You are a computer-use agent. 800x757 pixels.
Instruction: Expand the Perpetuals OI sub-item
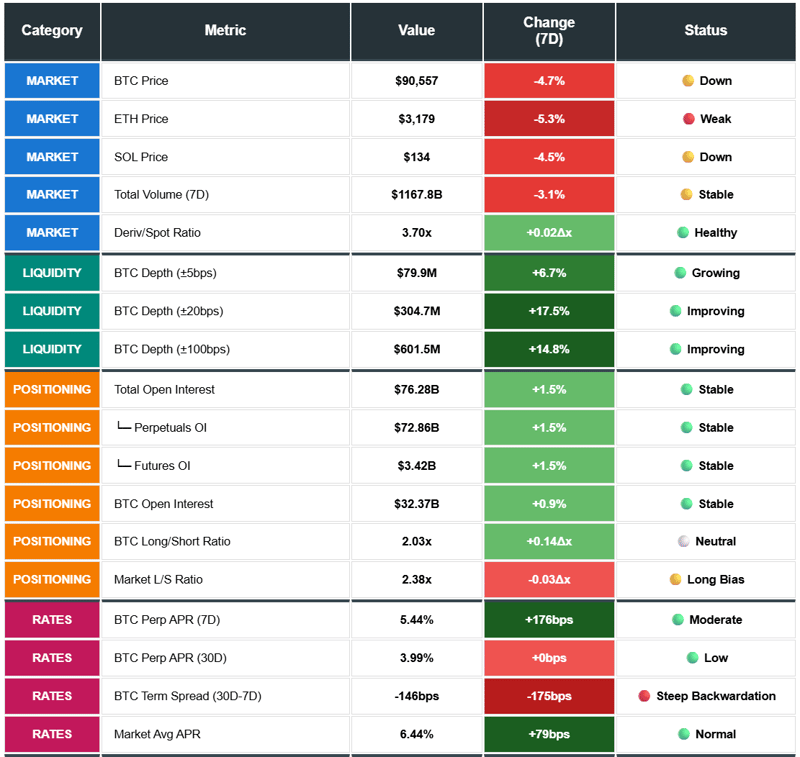[x=224, y=427]
